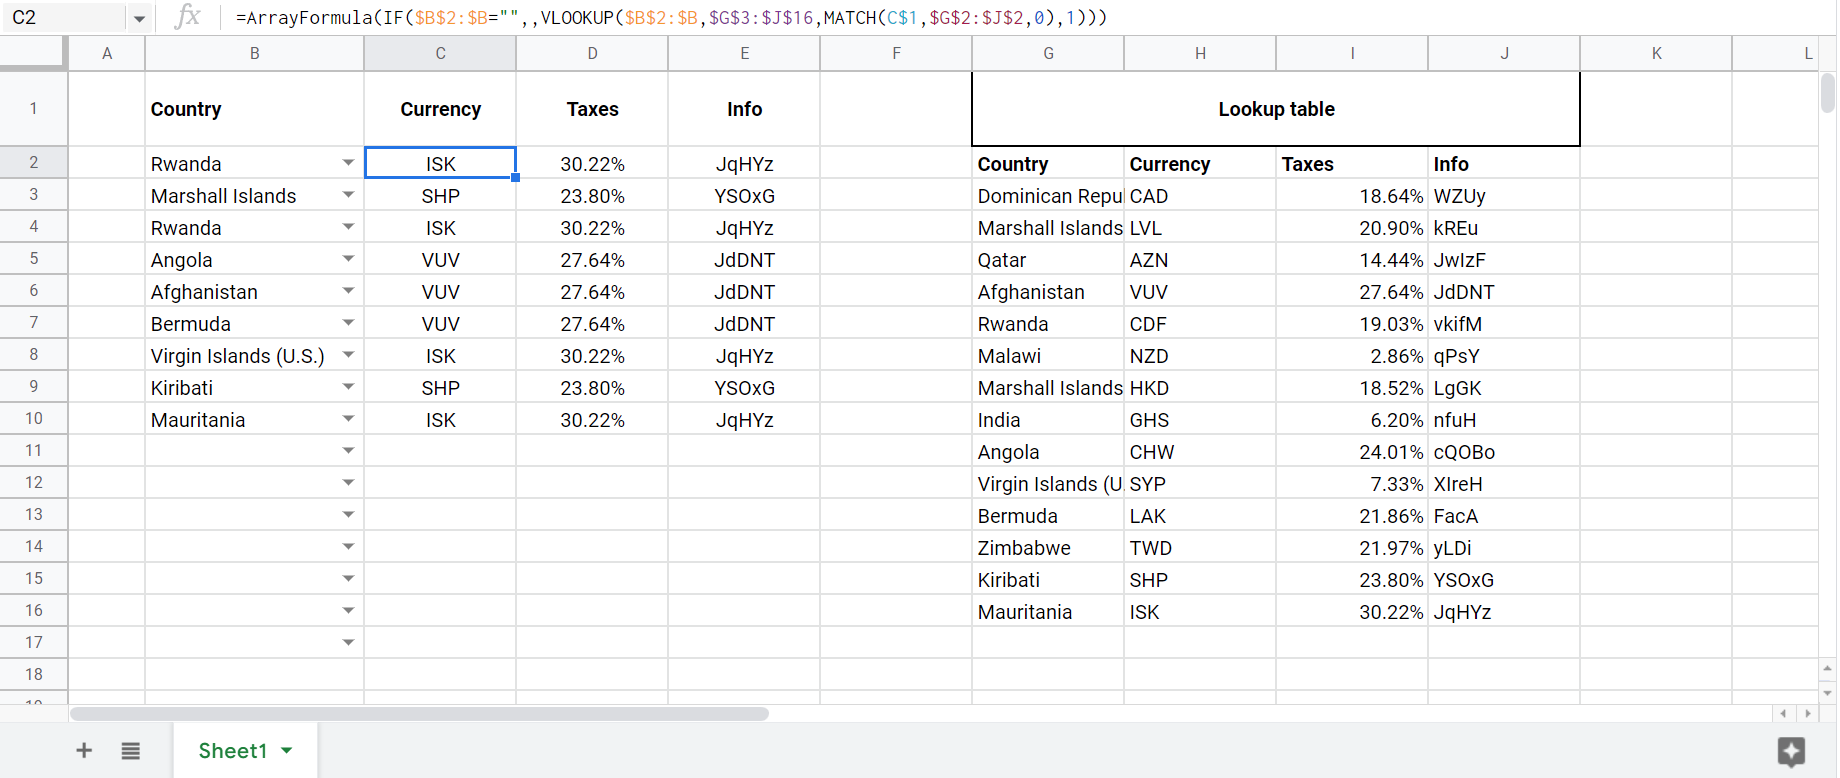Image resolution: width=1840 pixels, height=778 pixels.
Task: Open the Explore button at bottom right
Action: (1791, 751)
